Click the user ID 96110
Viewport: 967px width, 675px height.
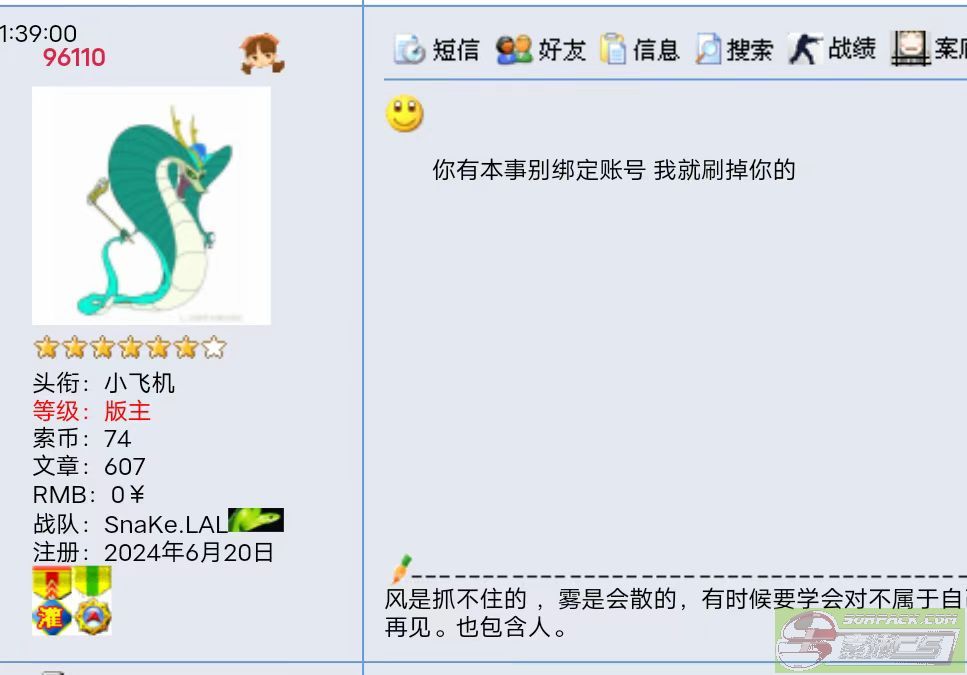(x=74, y=57)
